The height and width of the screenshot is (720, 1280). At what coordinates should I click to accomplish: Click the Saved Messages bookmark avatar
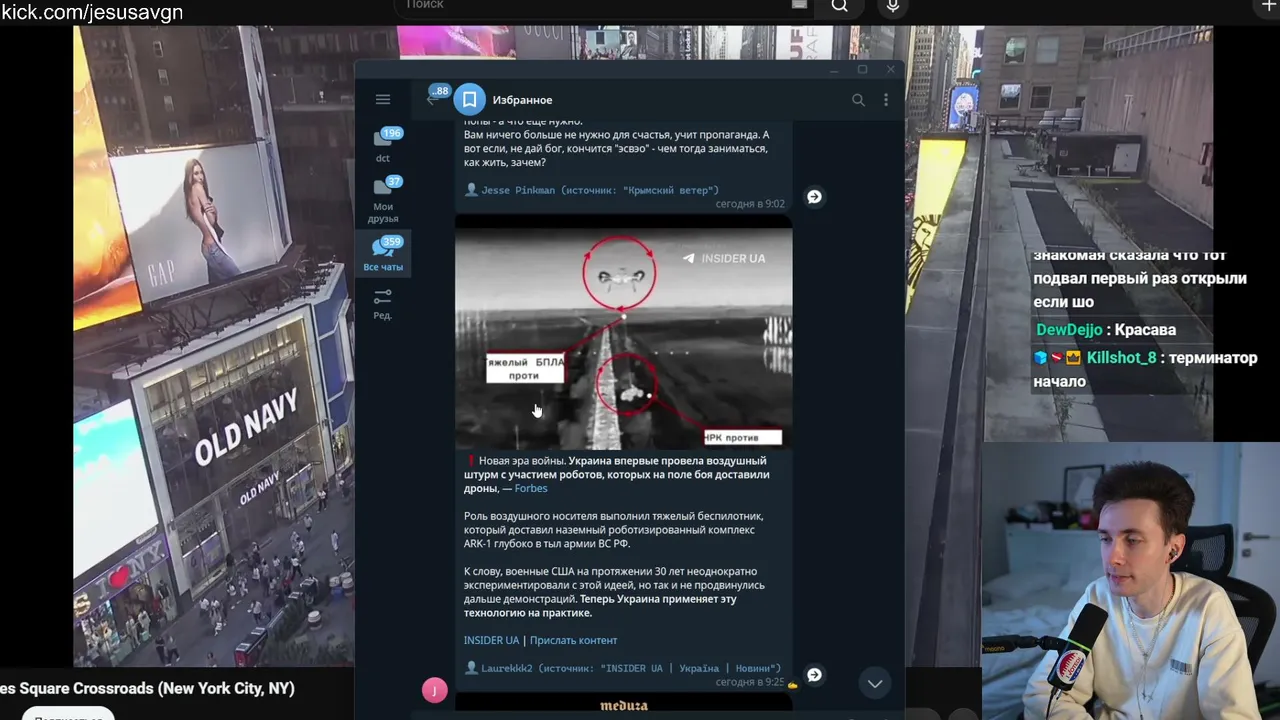click(469, 100)
